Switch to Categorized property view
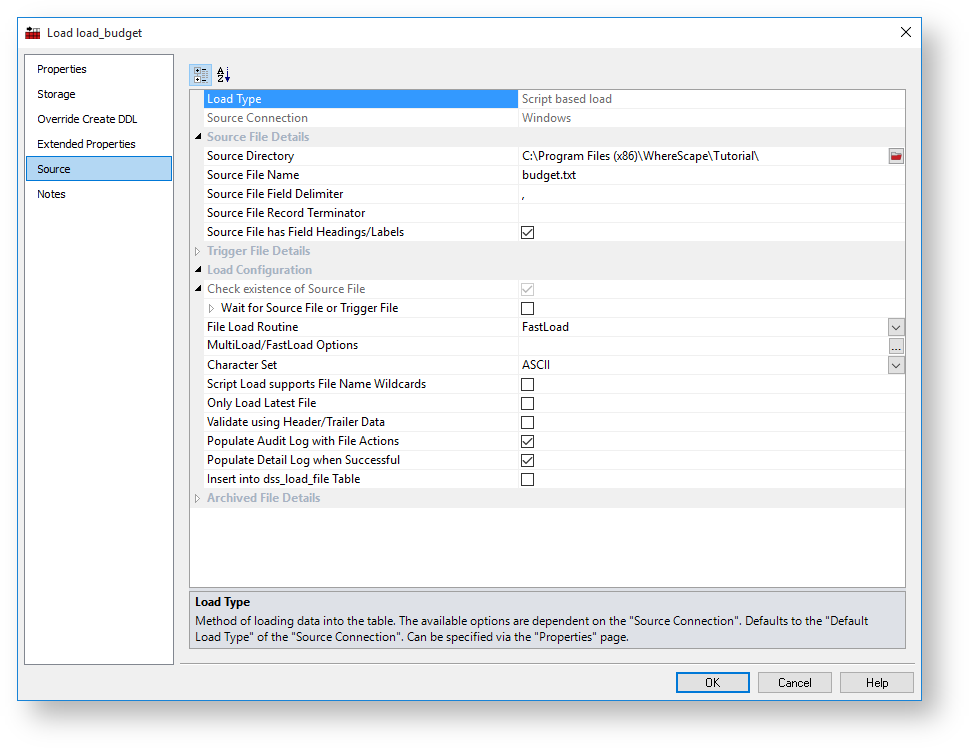Screen dimensions: 970x749 point(200,75)
